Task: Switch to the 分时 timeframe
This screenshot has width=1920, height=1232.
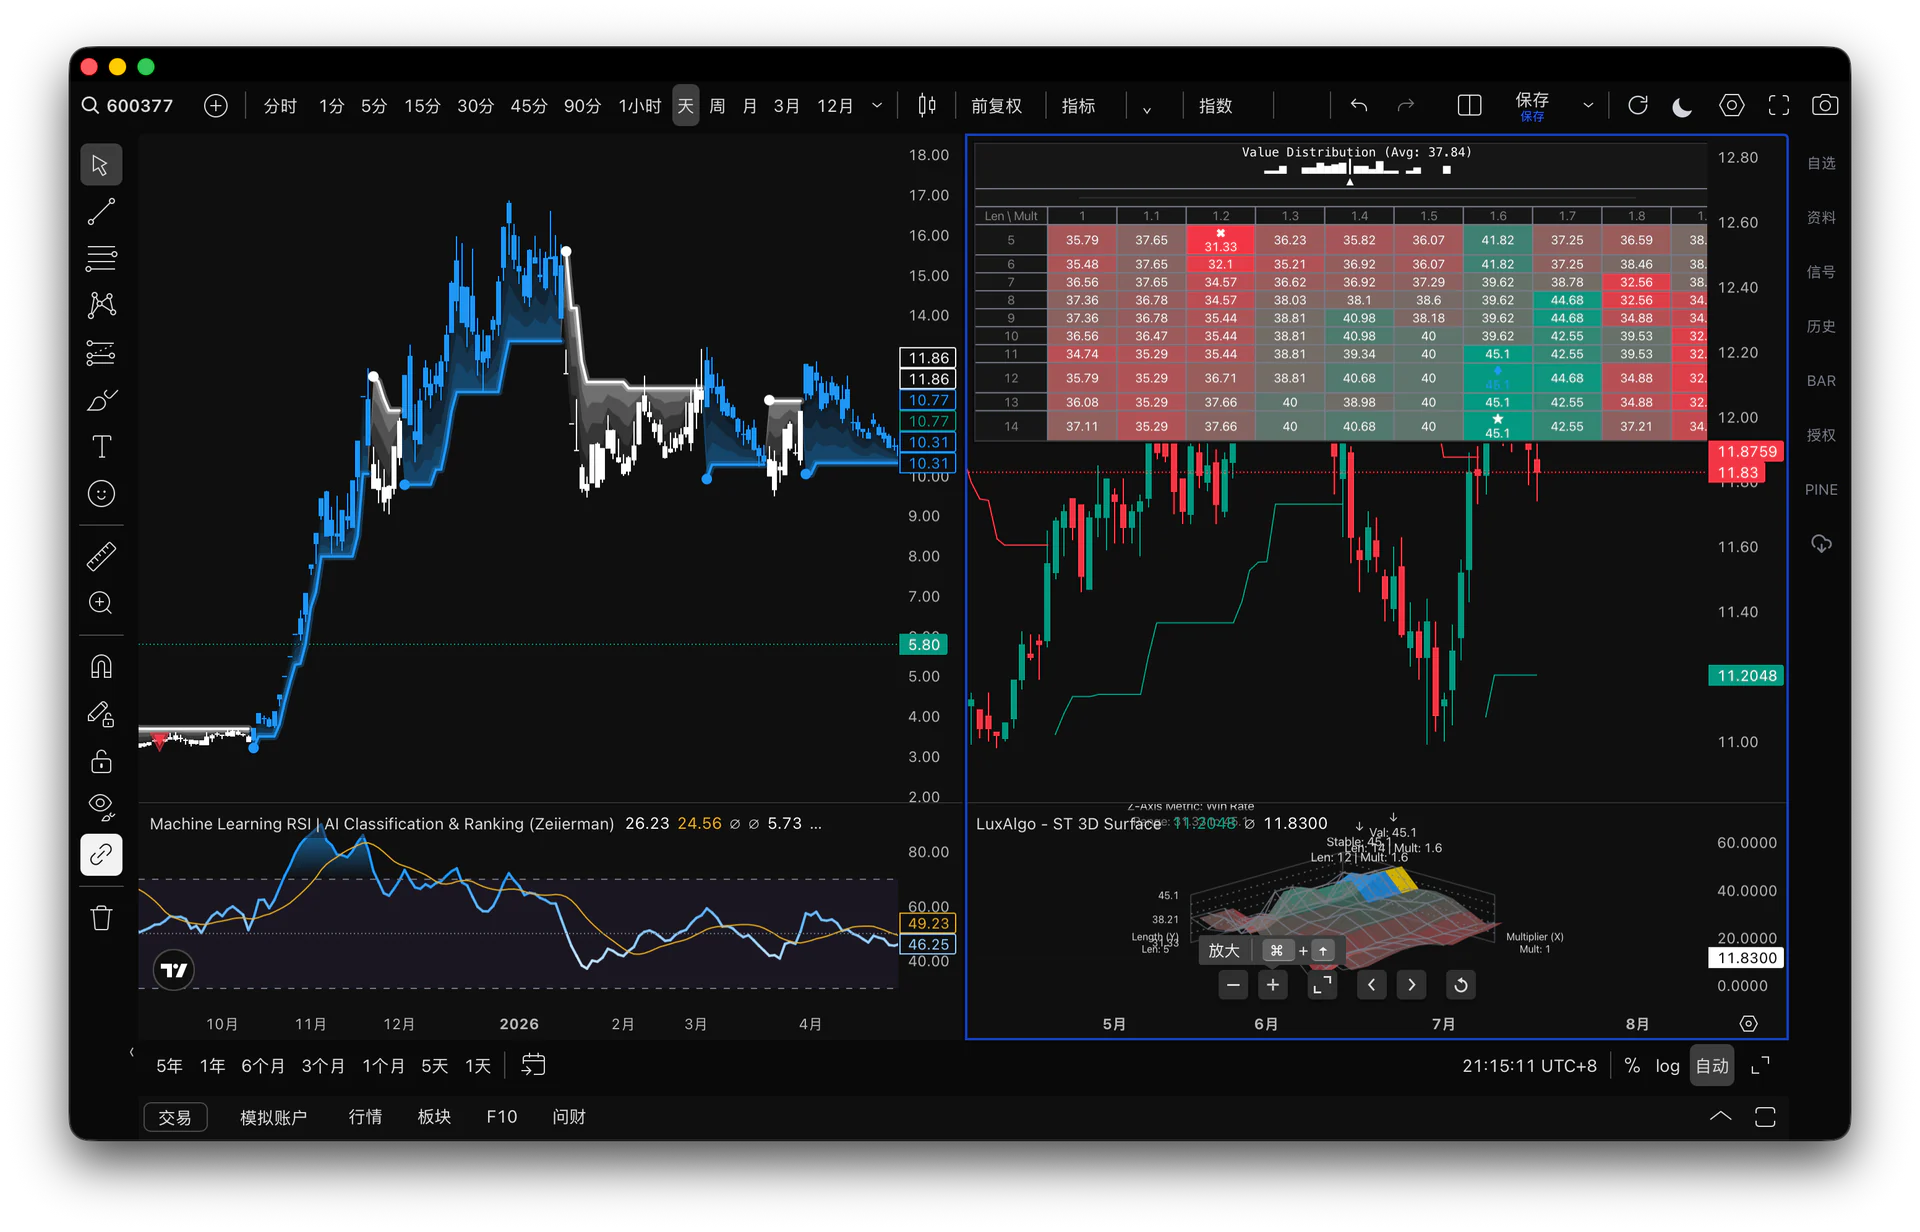Action: (280, 106)
